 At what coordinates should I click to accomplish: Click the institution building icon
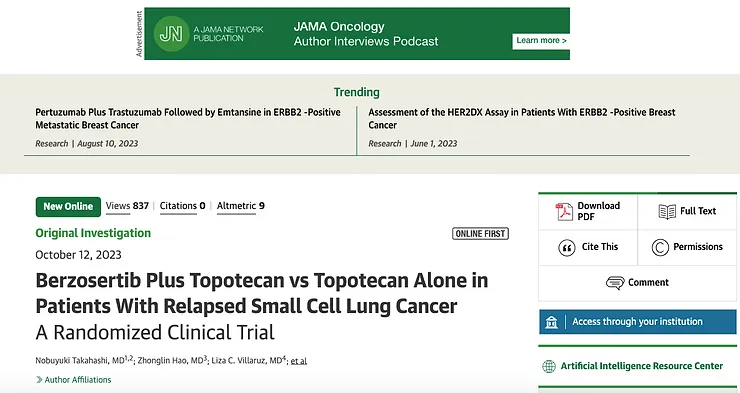pos(551,322)
